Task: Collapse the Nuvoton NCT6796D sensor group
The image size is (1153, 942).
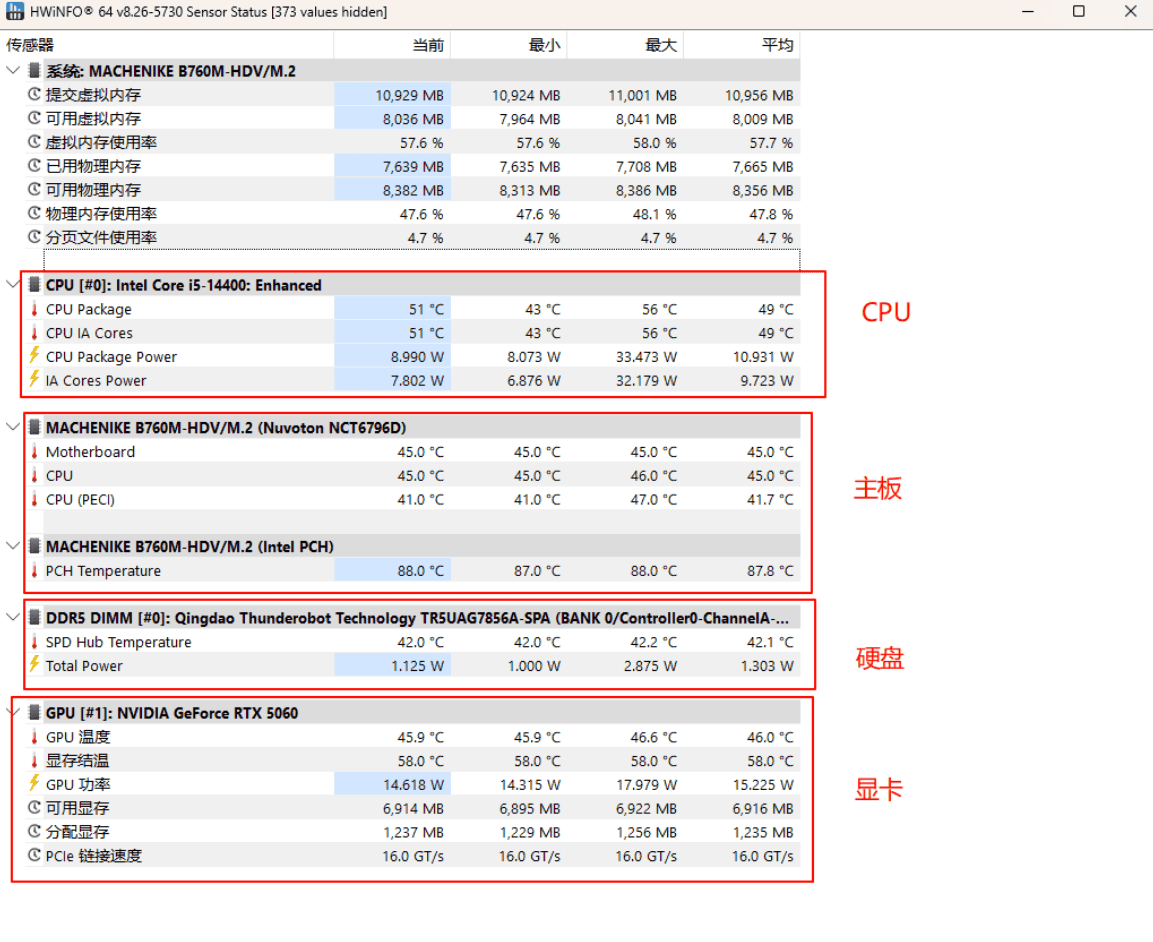Action: point(13,427)
